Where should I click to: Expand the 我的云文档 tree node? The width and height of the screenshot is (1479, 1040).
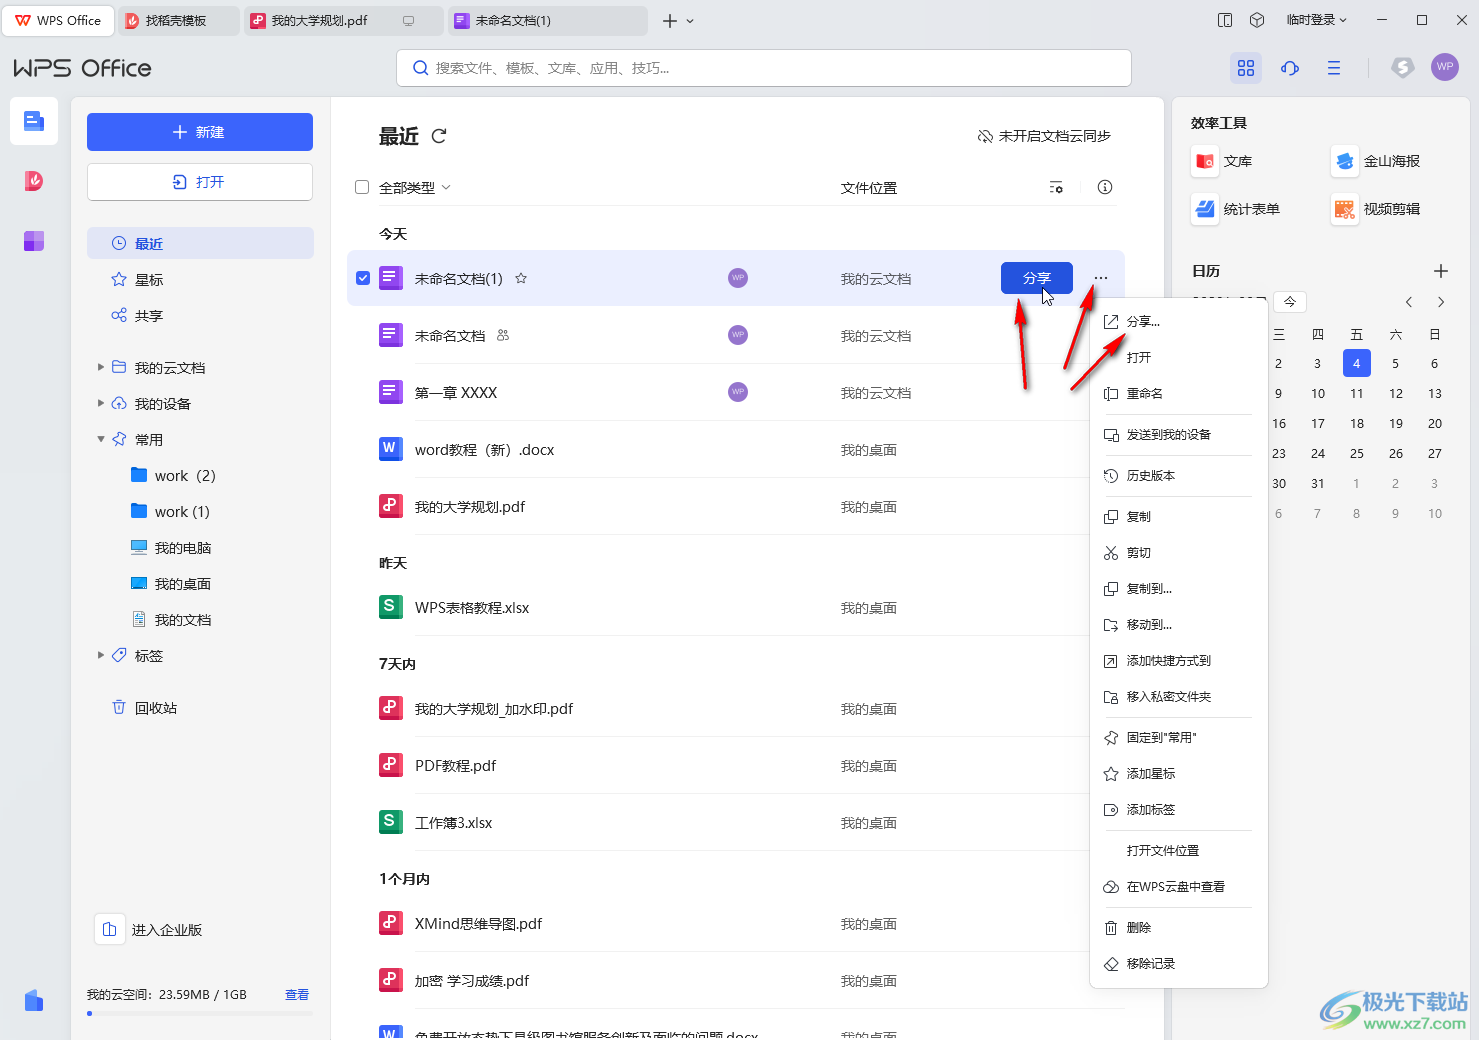point(101,367)
